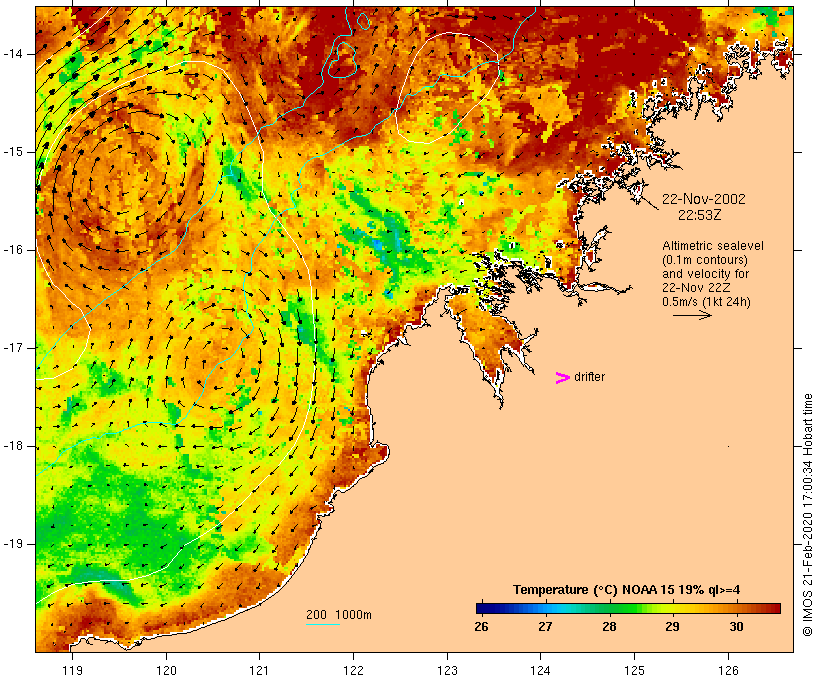
Task: Click the longitude axis label '119'
Action: click(72, 670)
